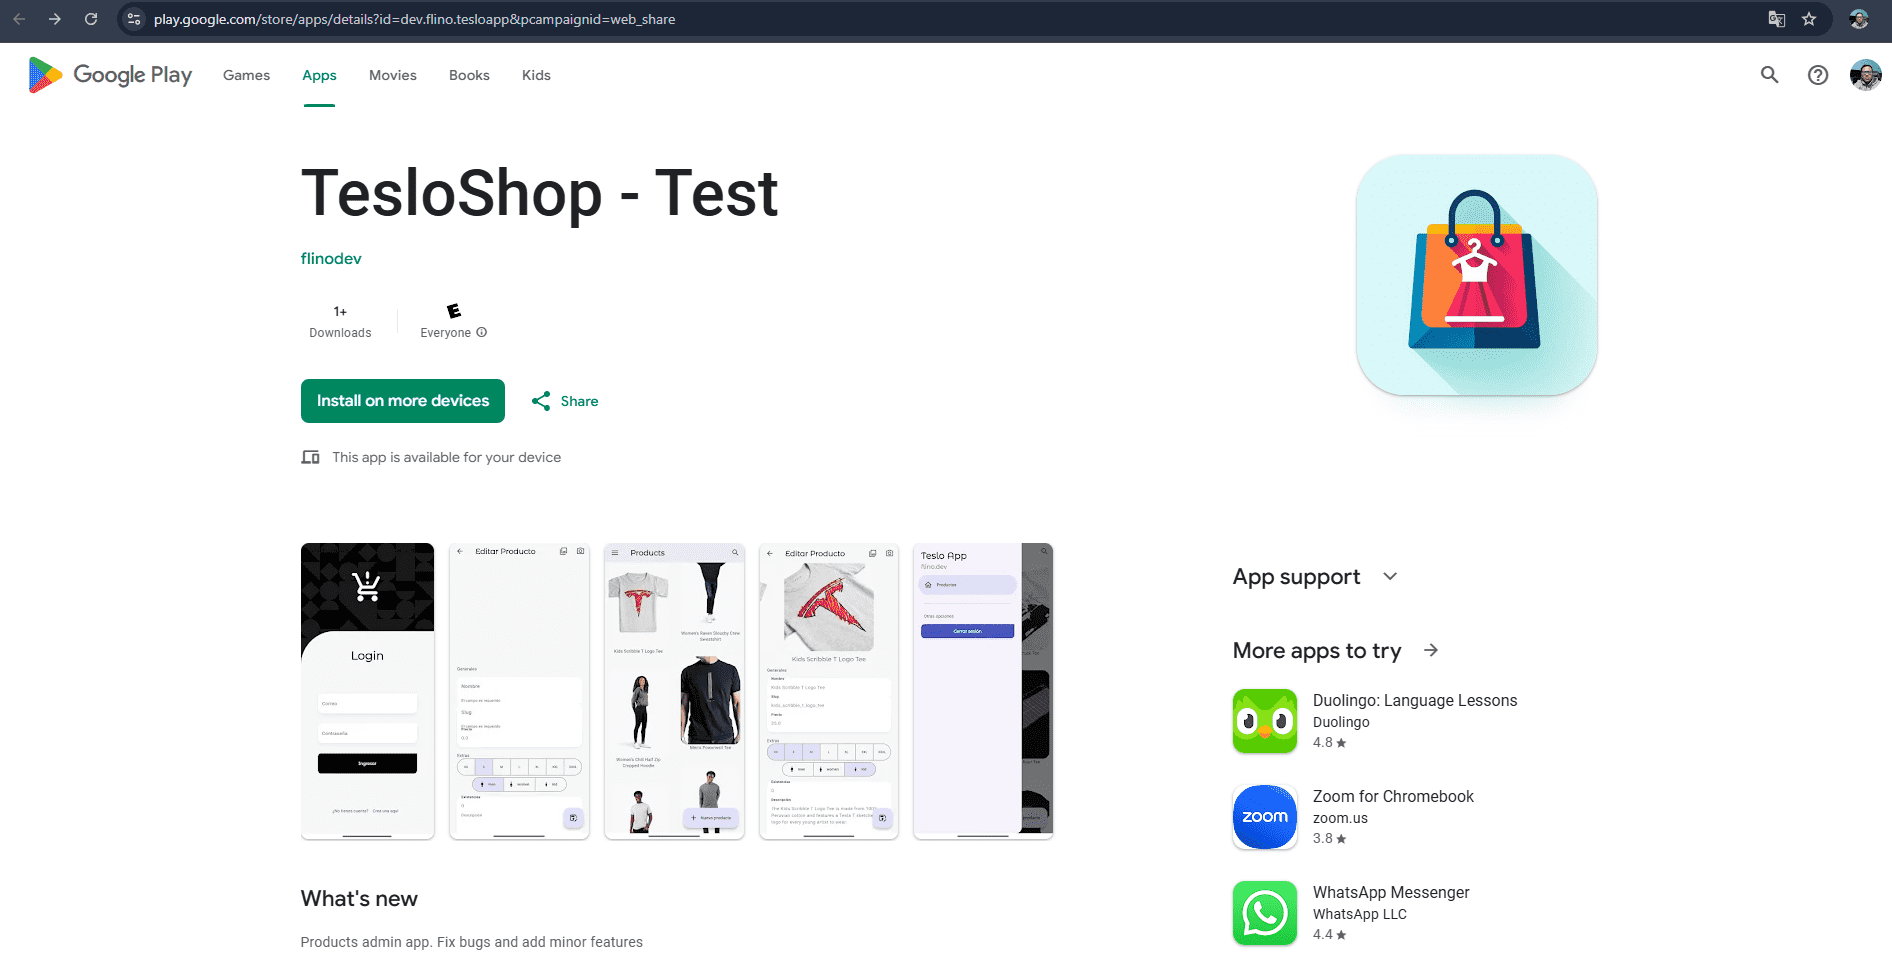Open the Products grid screenshot thumbnail

(x=675, y=691)
